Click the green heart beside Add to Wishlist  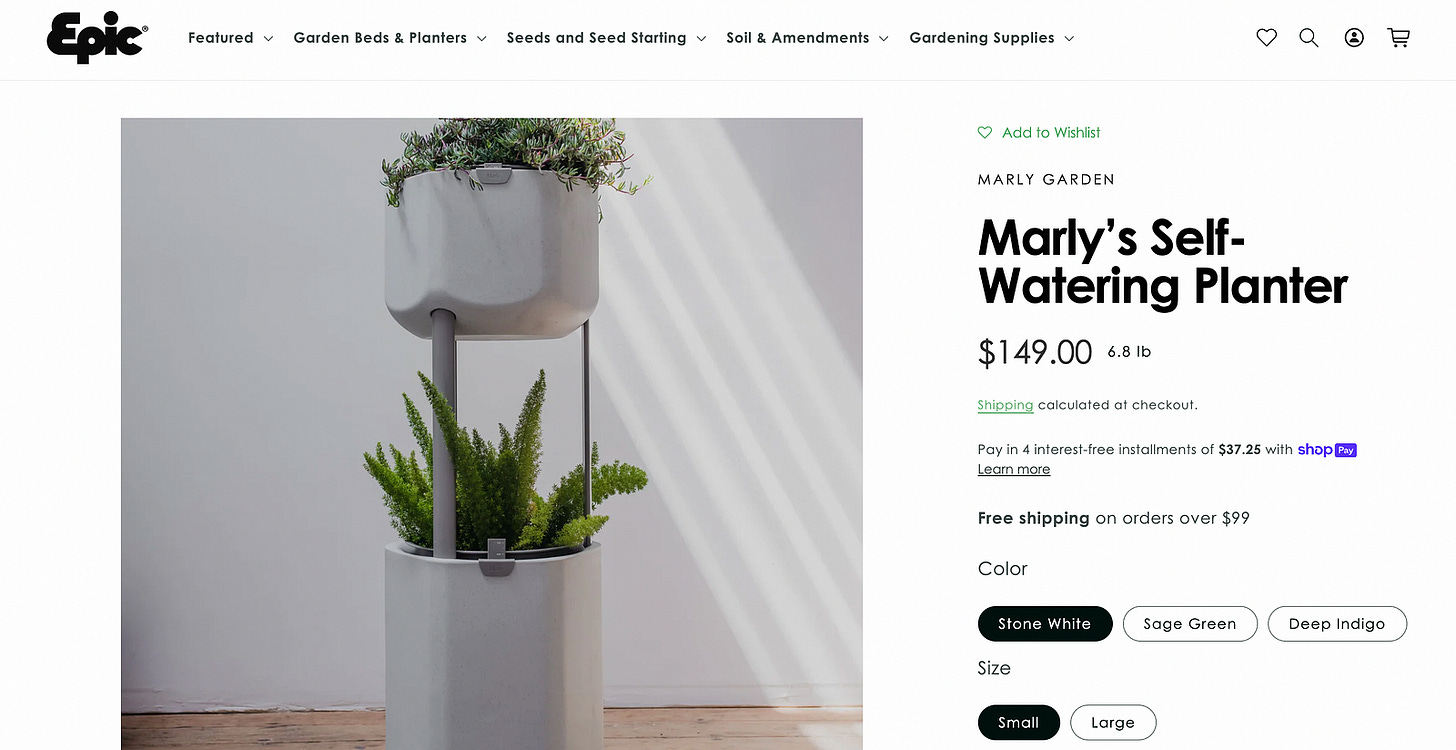(985, 132)
